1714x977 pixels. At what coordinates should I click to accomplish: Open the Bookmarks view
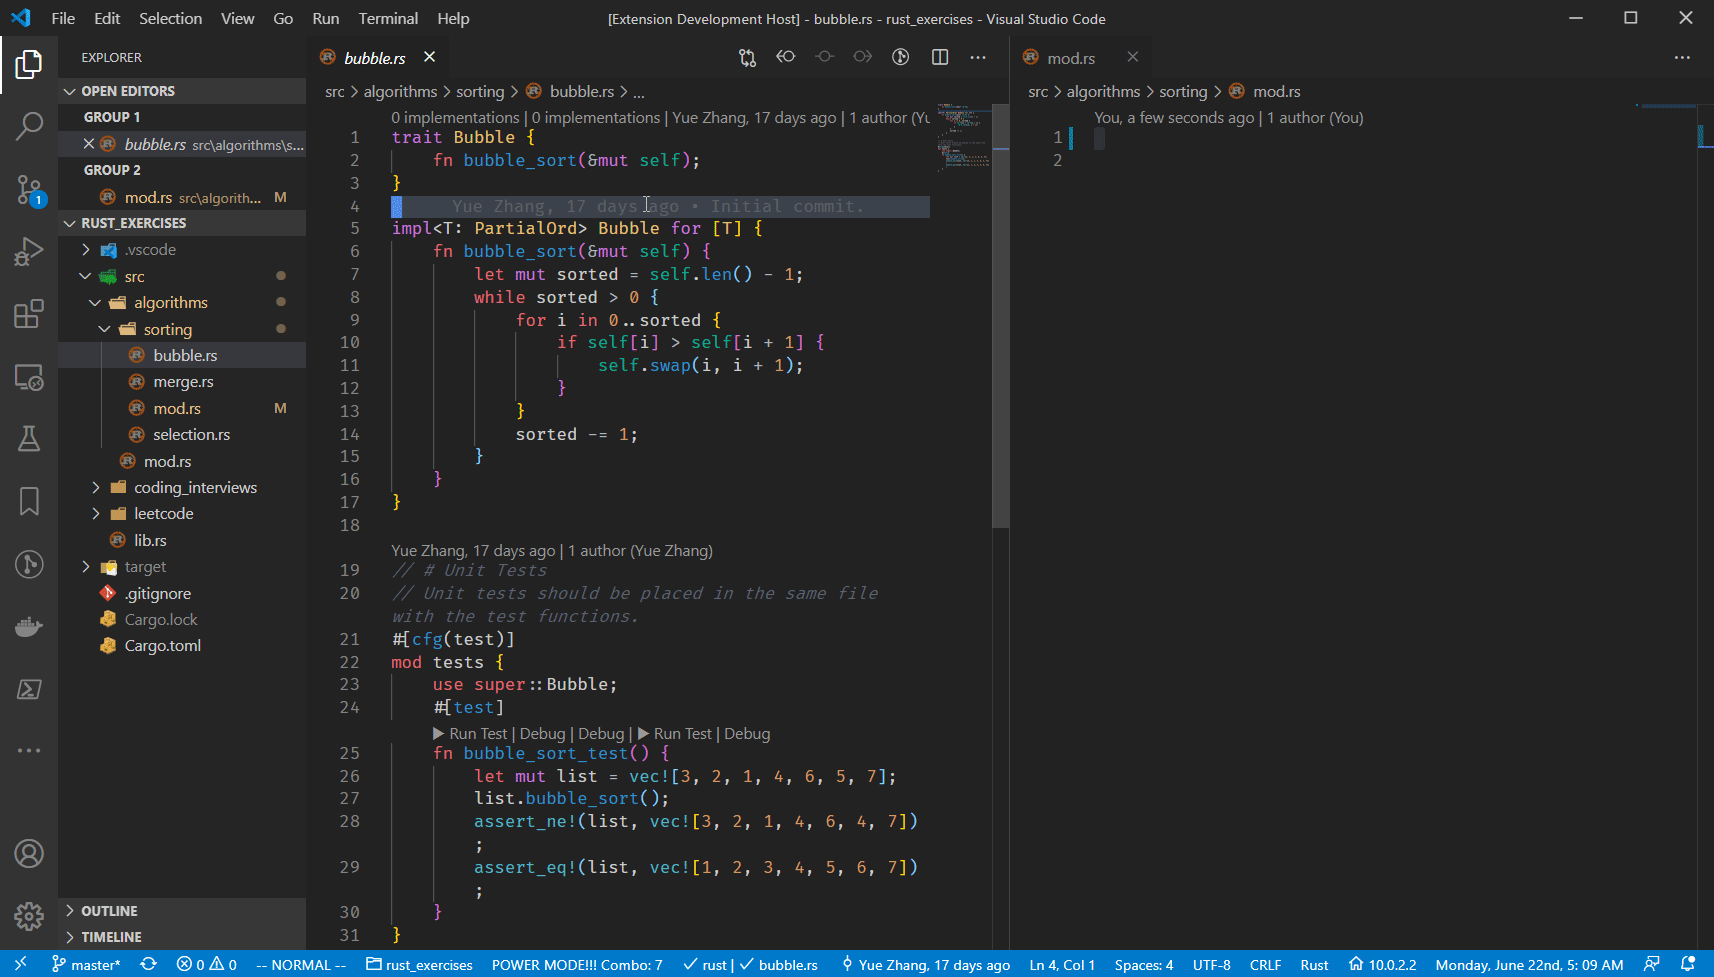pyautogui.click(x=29, y=502)
